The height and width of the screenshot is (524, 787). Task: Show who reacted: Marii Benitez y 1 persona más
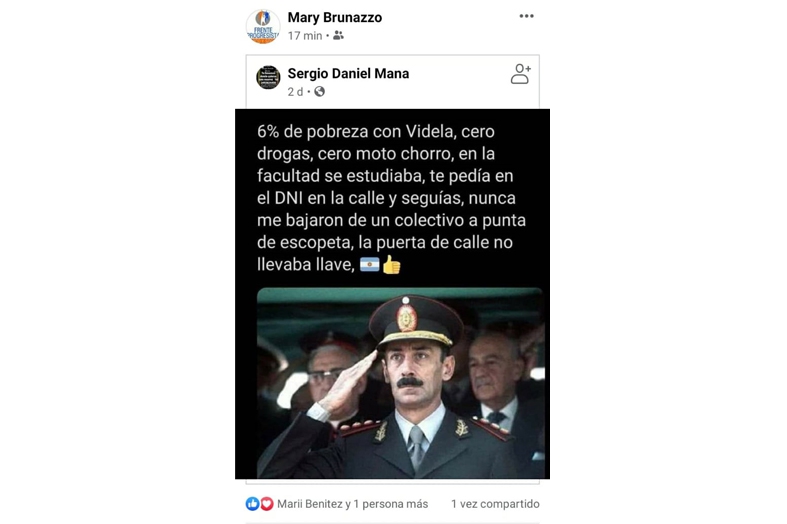(352, 504)
